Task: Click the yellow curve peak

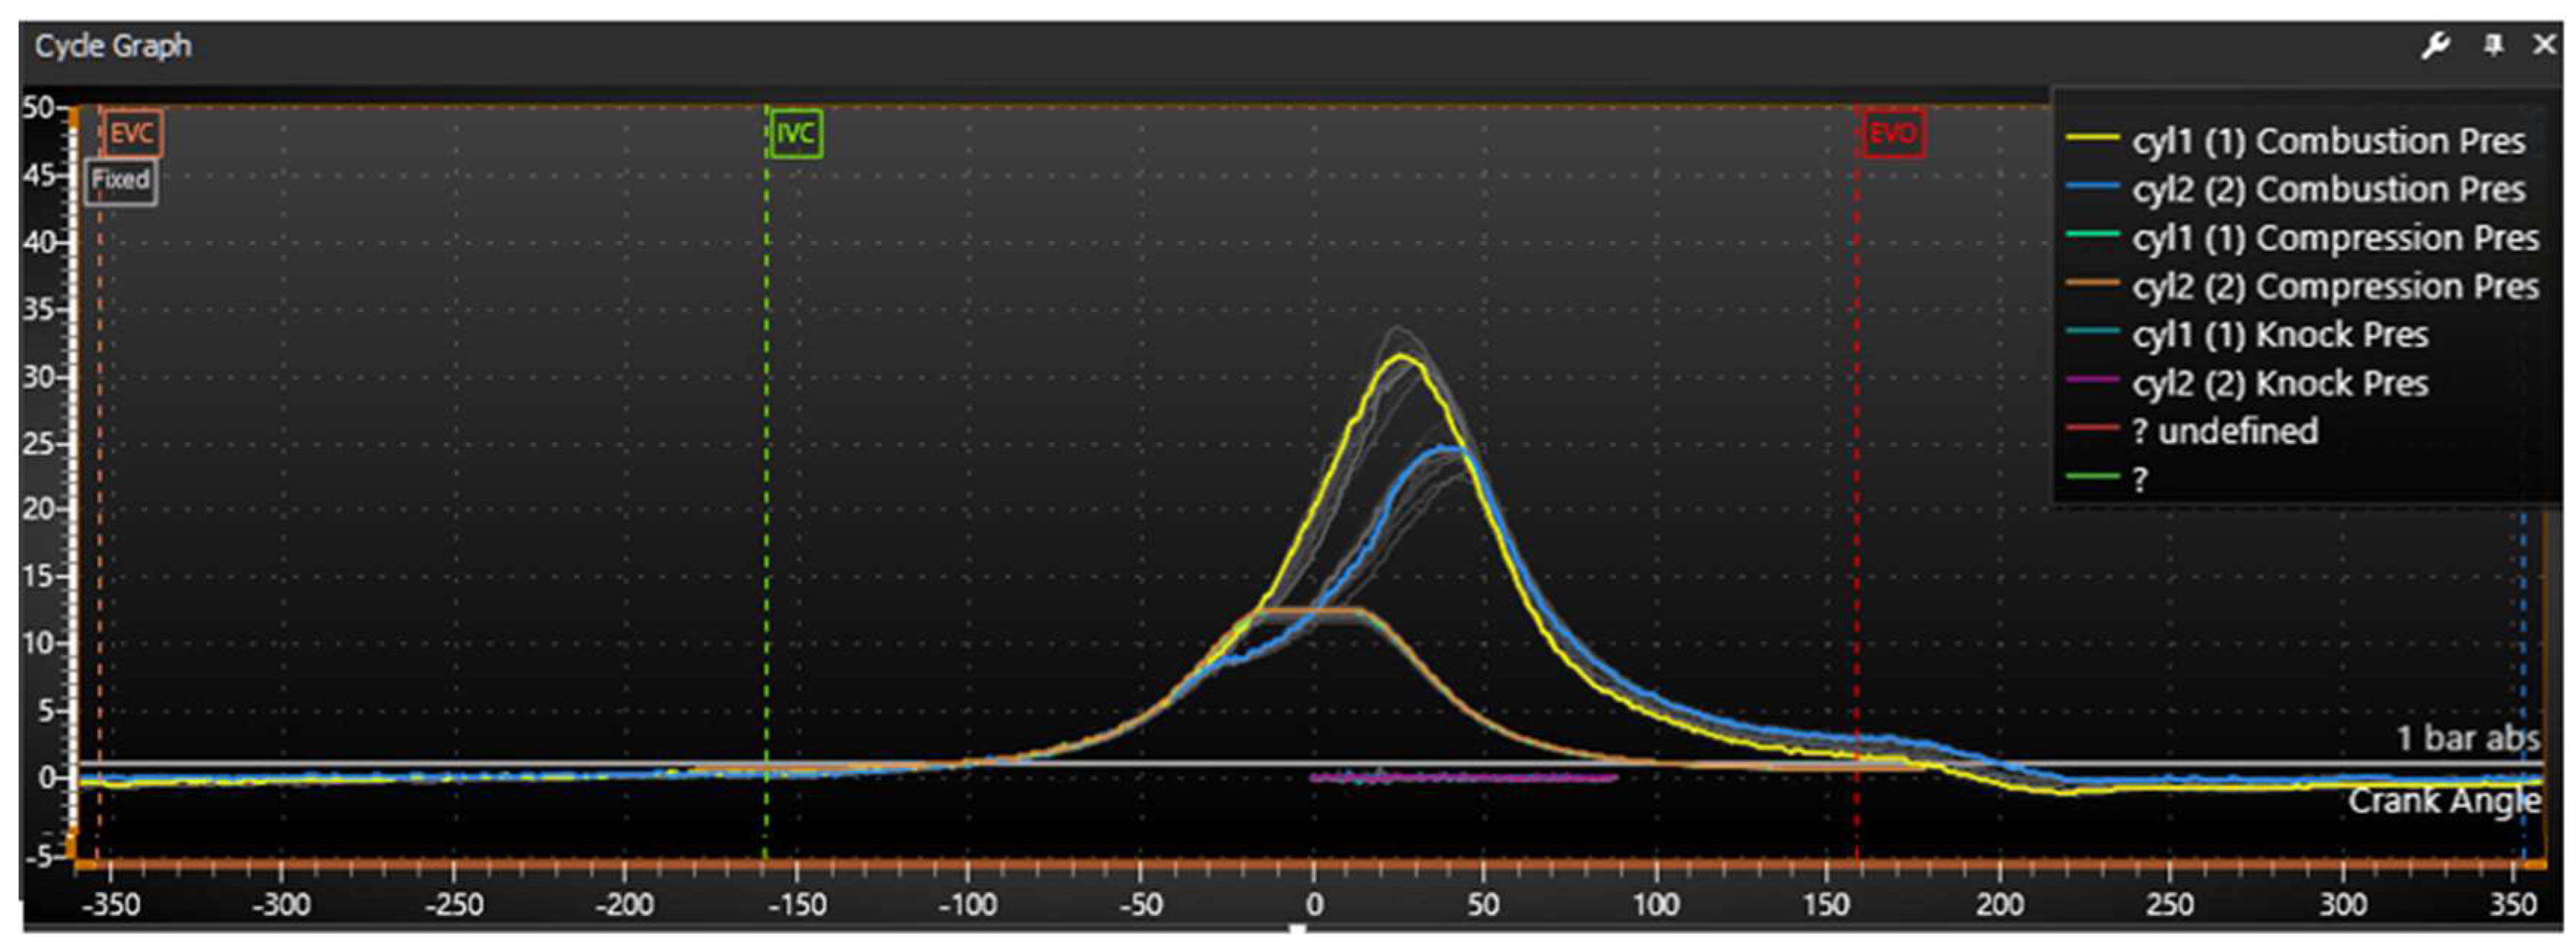Action: [1402, 357]
